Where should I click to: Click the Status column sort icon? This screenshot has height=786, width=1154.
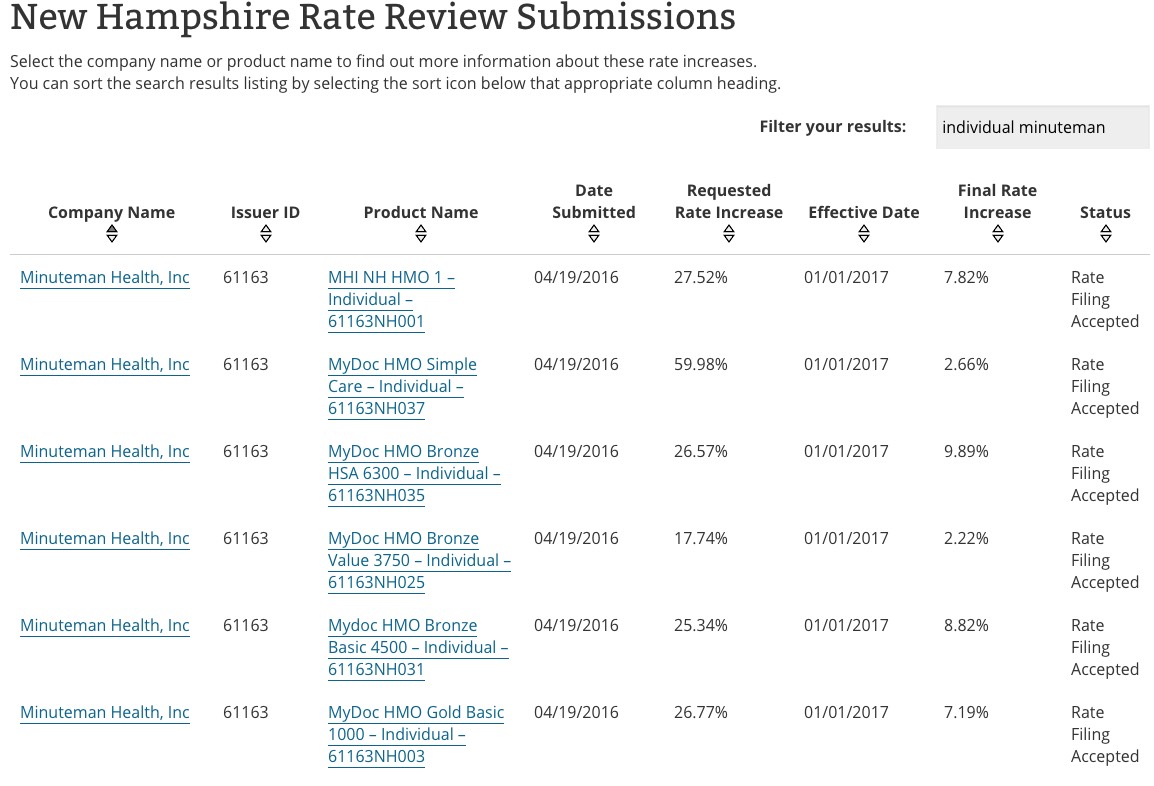tap(1105, 234)
